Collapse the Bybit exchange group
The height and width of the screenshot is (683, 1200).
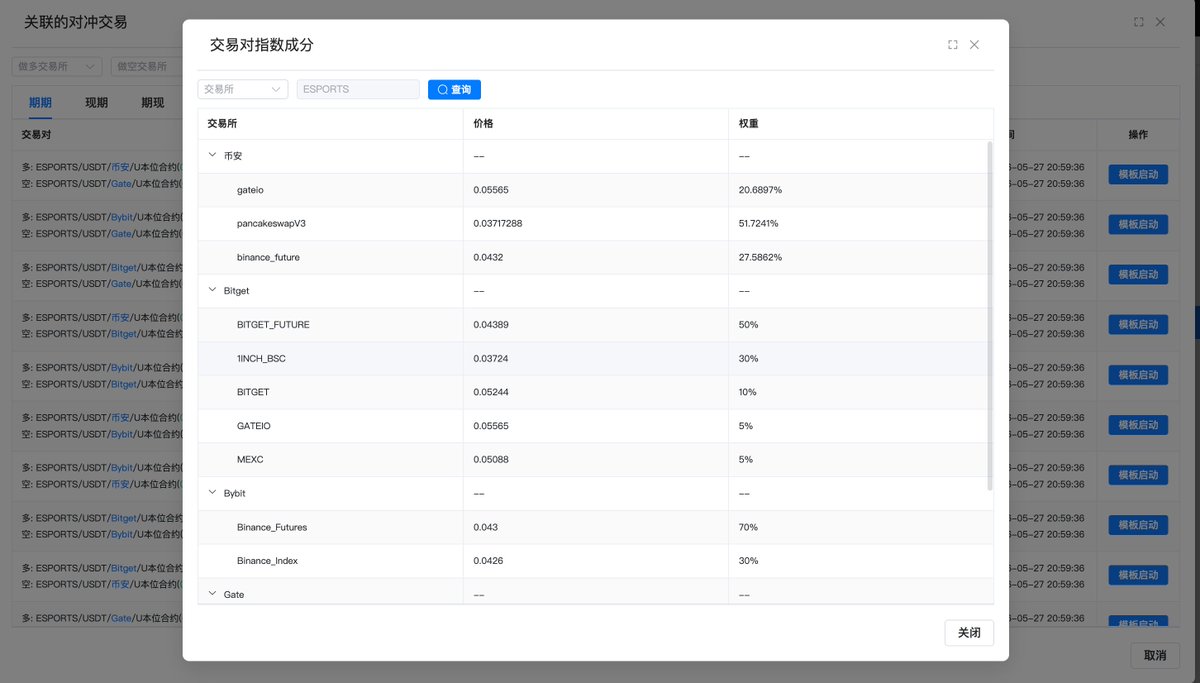click(x=212, y=493)
